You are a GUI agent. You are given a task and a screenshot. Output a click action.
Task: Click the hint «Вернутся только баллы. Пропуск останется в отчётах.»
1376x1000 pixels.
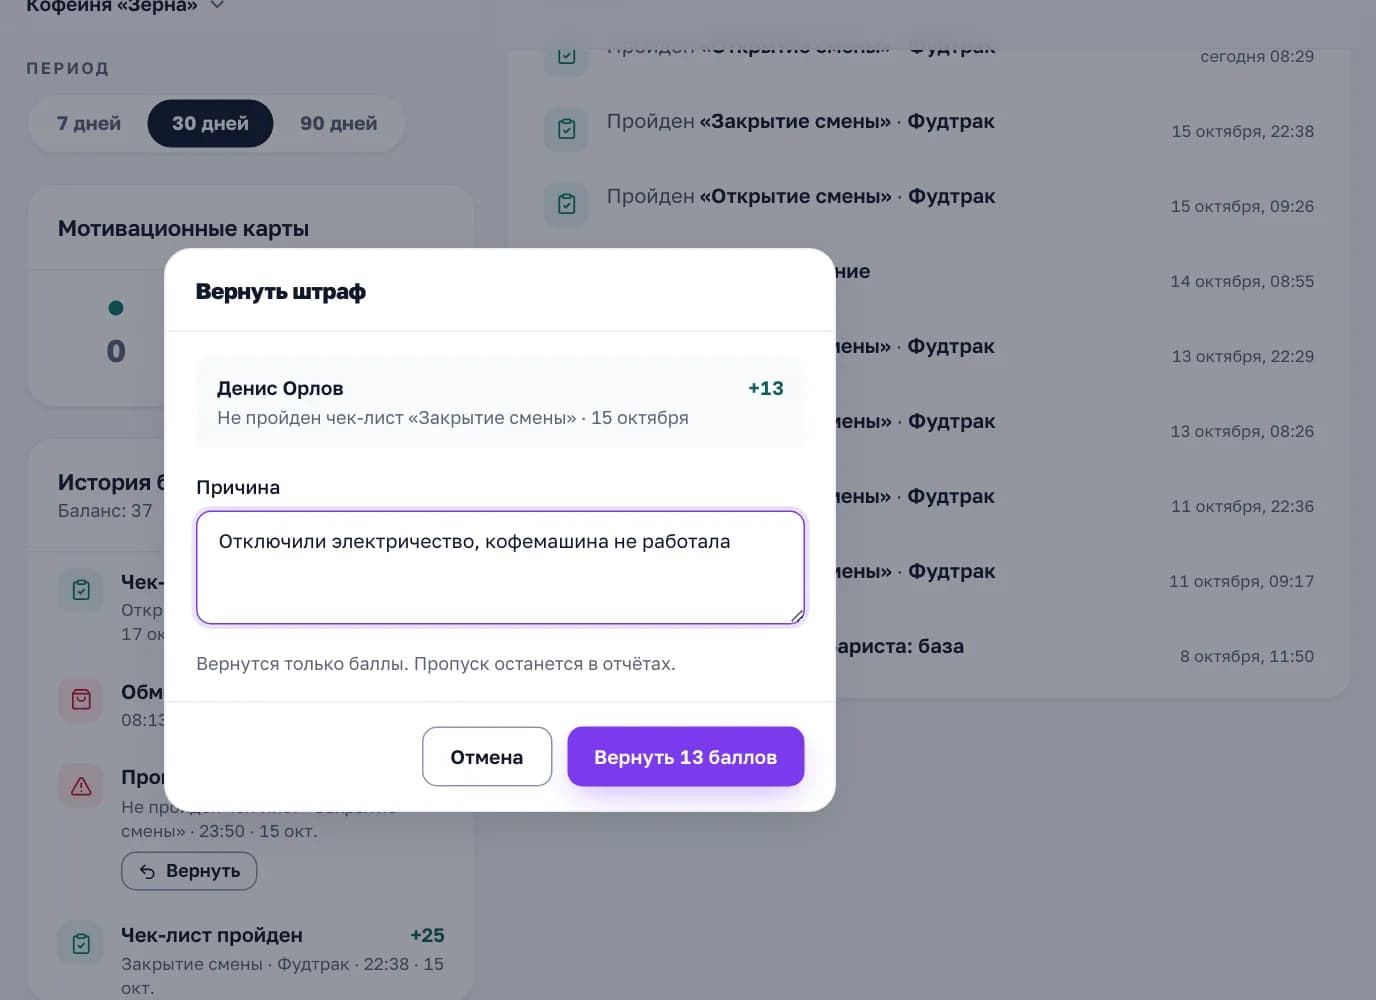(436, 664)
